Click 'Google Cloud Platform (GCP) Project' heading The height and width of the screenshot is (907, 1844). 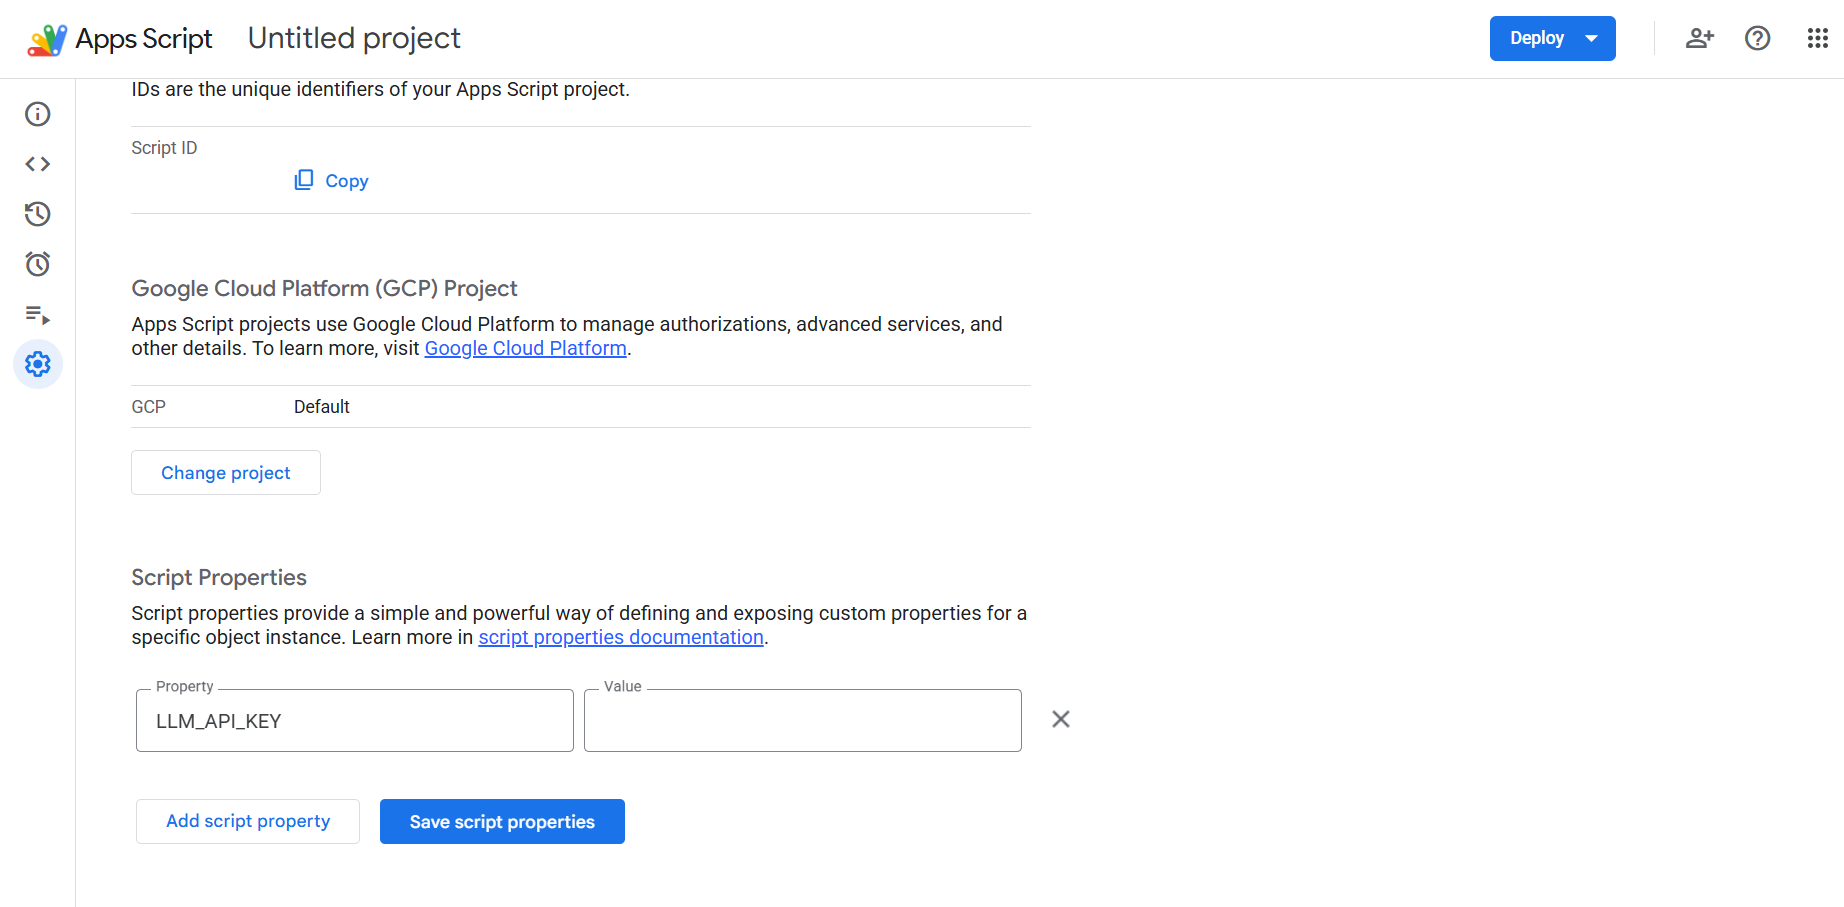point(324,288)
